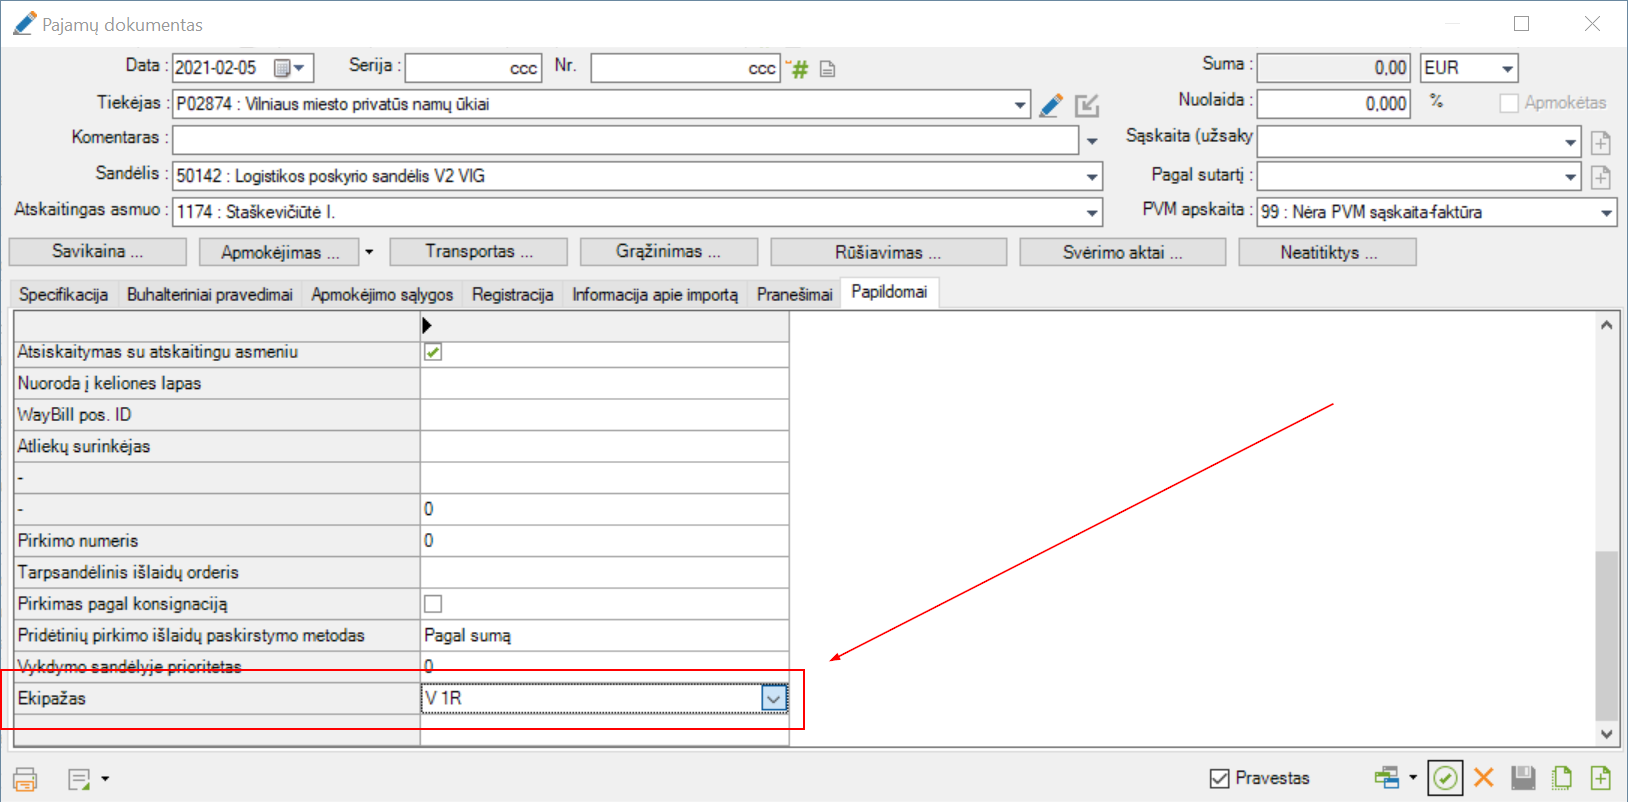Image resolution: width=1628 pixels, height=802 pixels.
Task: Open the EUR currency dropdown
Action: [1507, 69]
